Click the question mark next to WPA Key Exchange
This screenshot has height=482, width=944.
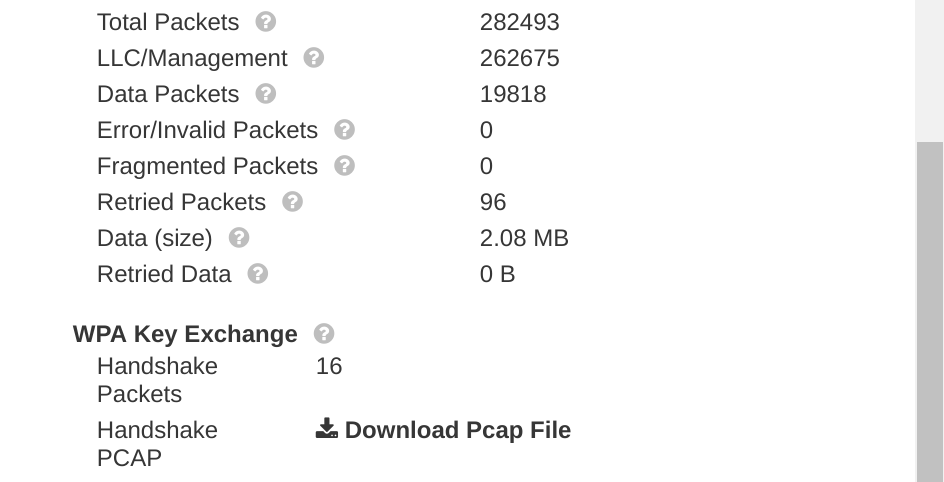coord(324,333)
